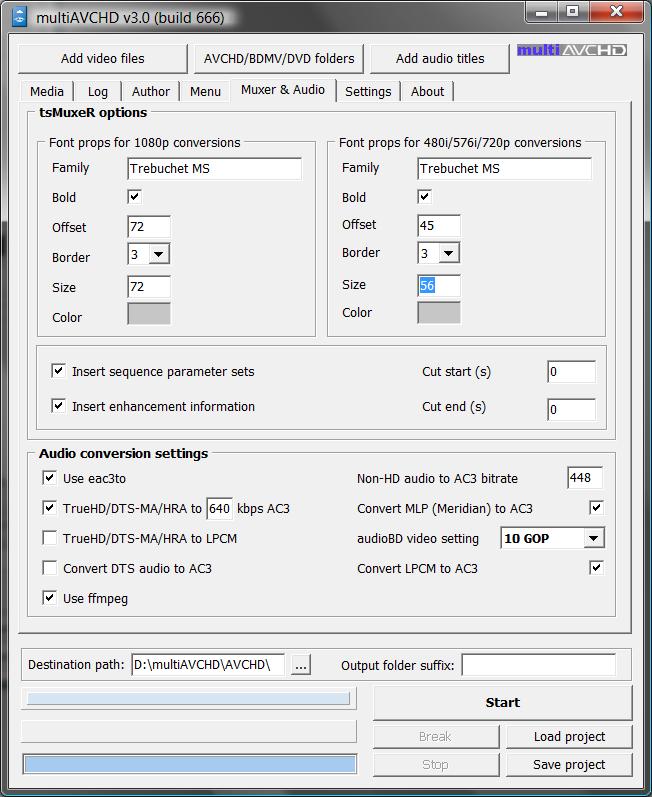The height and width of the screenshot is (797, 652).
Task: Toggle Convert MLP (Meridian) to AC3
Action: click(x=597, y=507)
